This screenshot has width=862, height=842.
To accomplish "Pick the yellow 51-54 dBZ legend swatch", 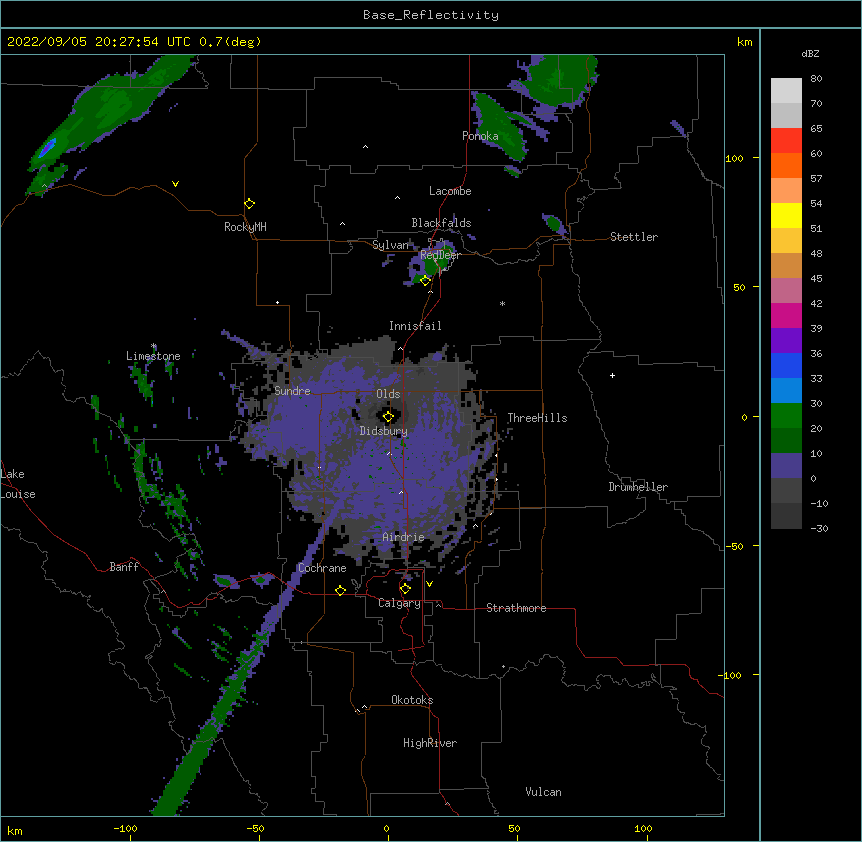I will (786, 215).
